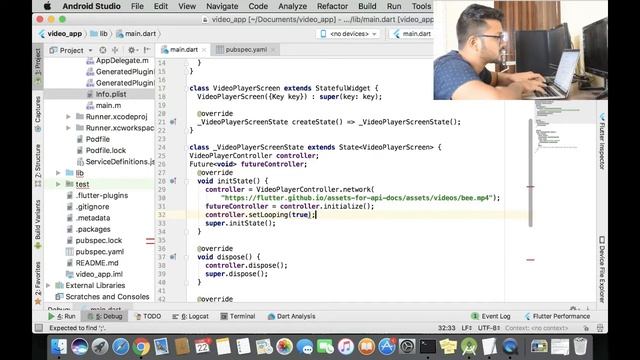Screen dimensions: 640x360
Task: Click the LF line separator in status bar
Action: [467, 328]
